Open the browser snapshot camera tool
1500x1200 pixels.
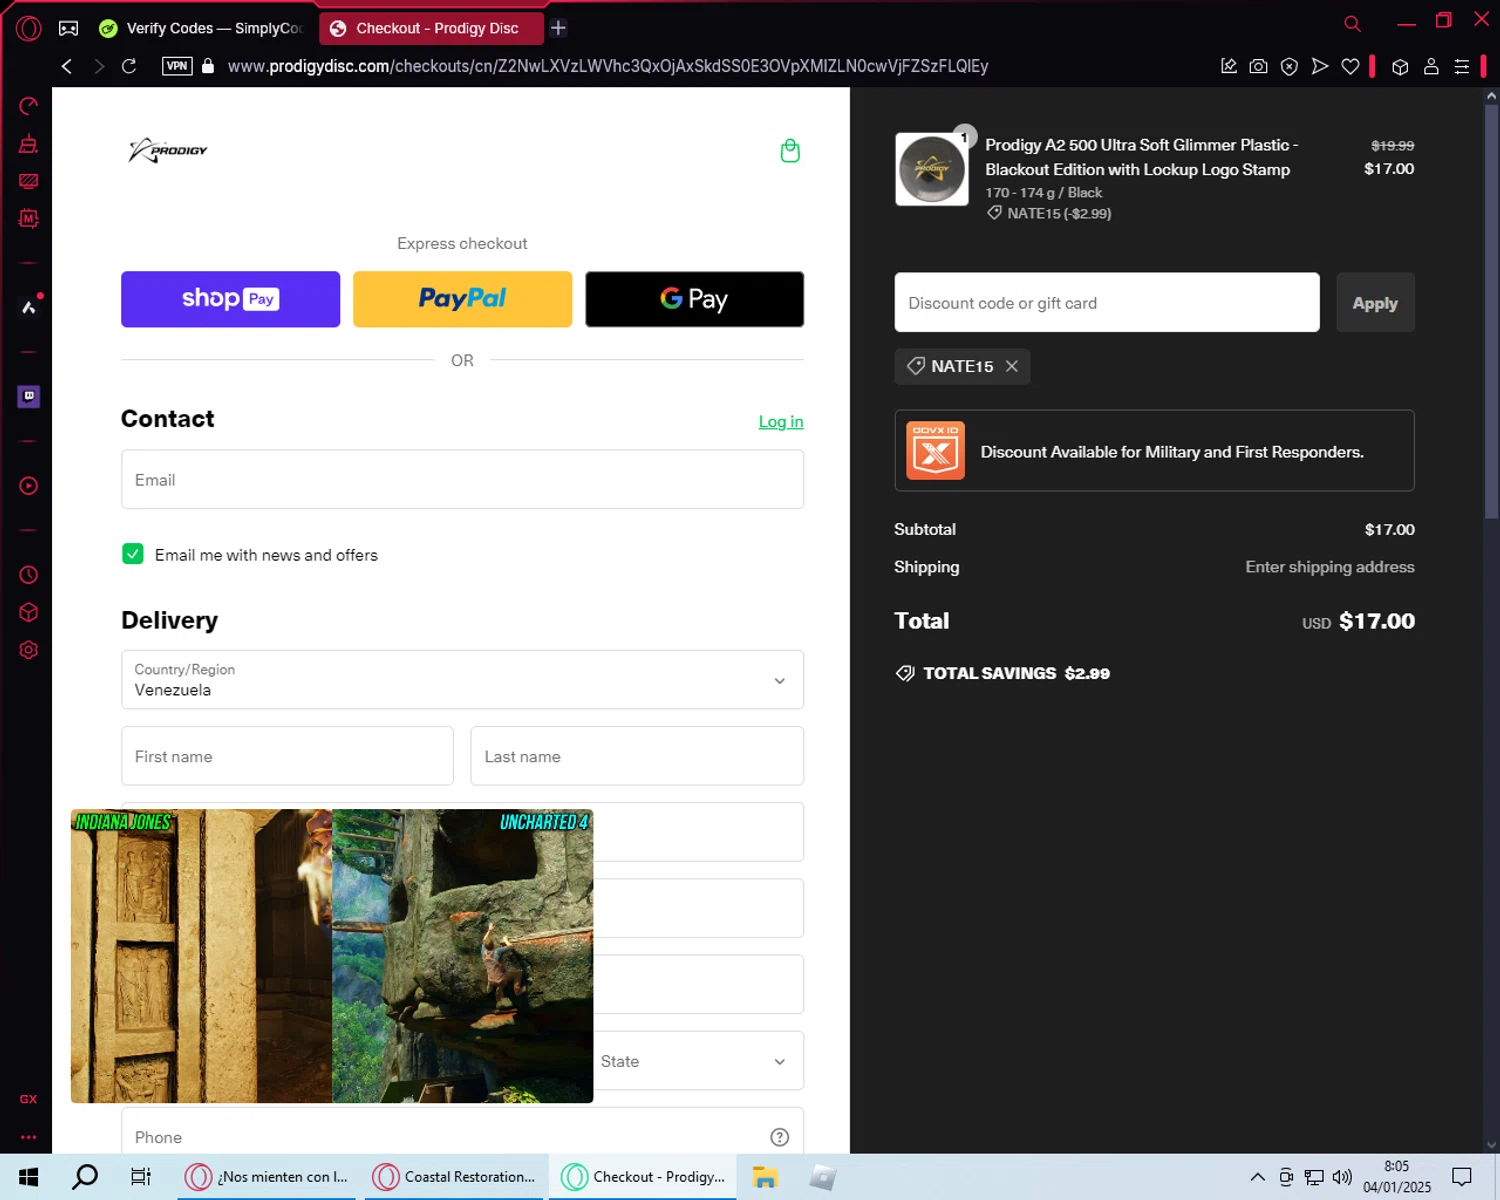pos(1259,66)
